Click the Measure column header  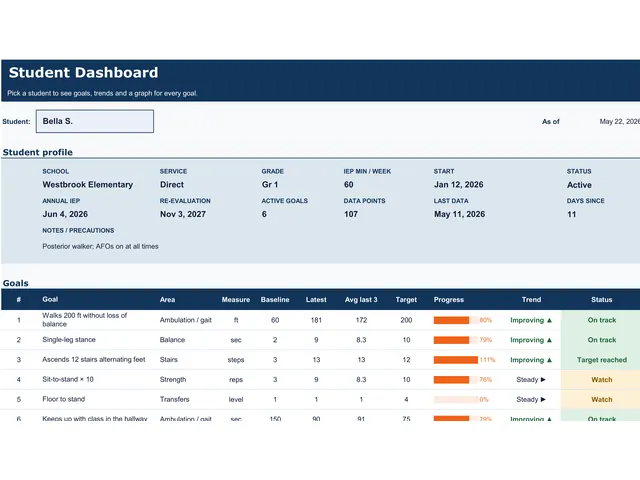click(236, 300)
